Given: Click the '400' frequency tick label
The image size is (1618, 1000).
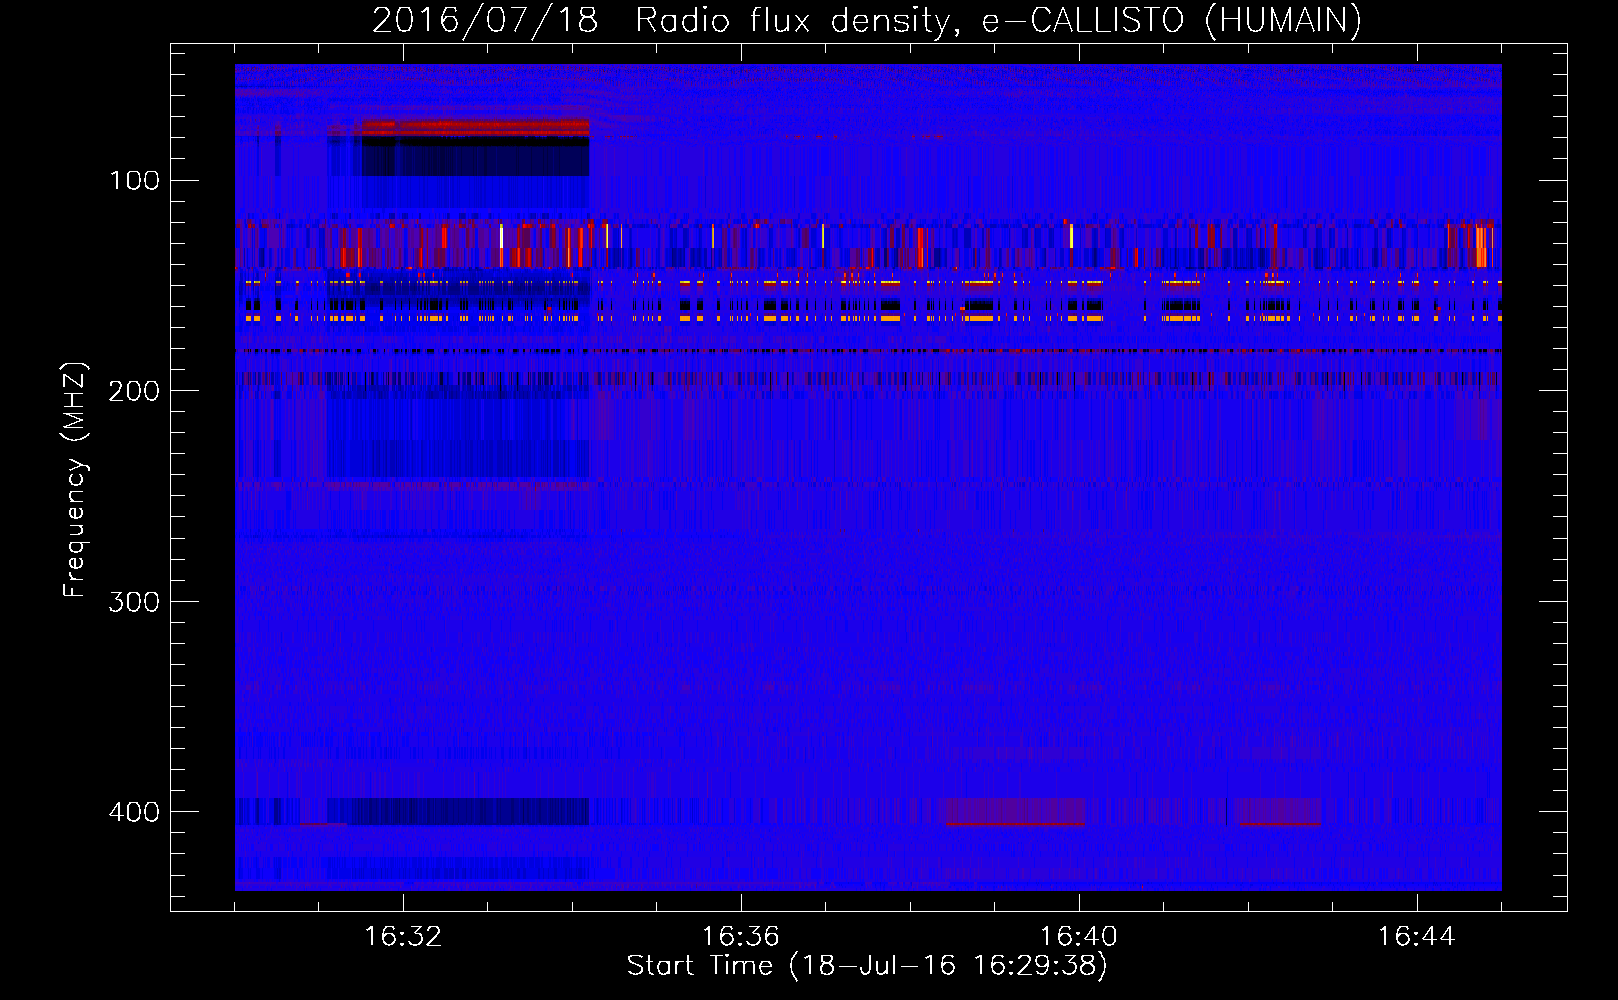Looking at the screenshot, I should 134,811.
